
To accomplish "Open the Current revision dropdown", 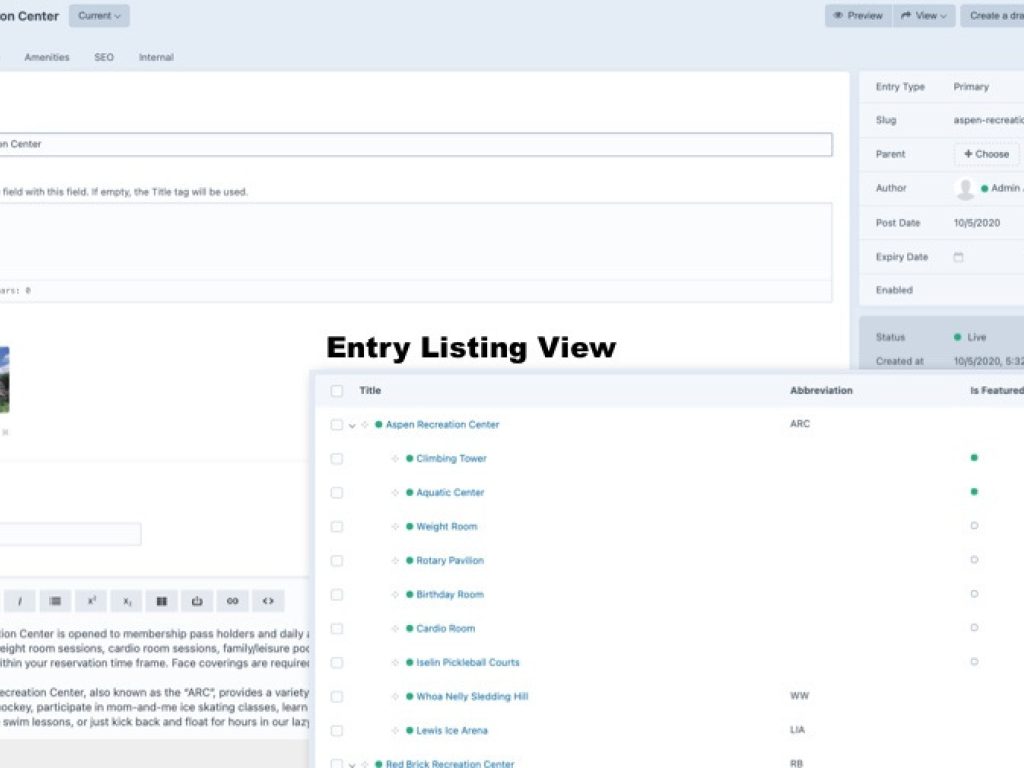I will (x=99, y=15).
